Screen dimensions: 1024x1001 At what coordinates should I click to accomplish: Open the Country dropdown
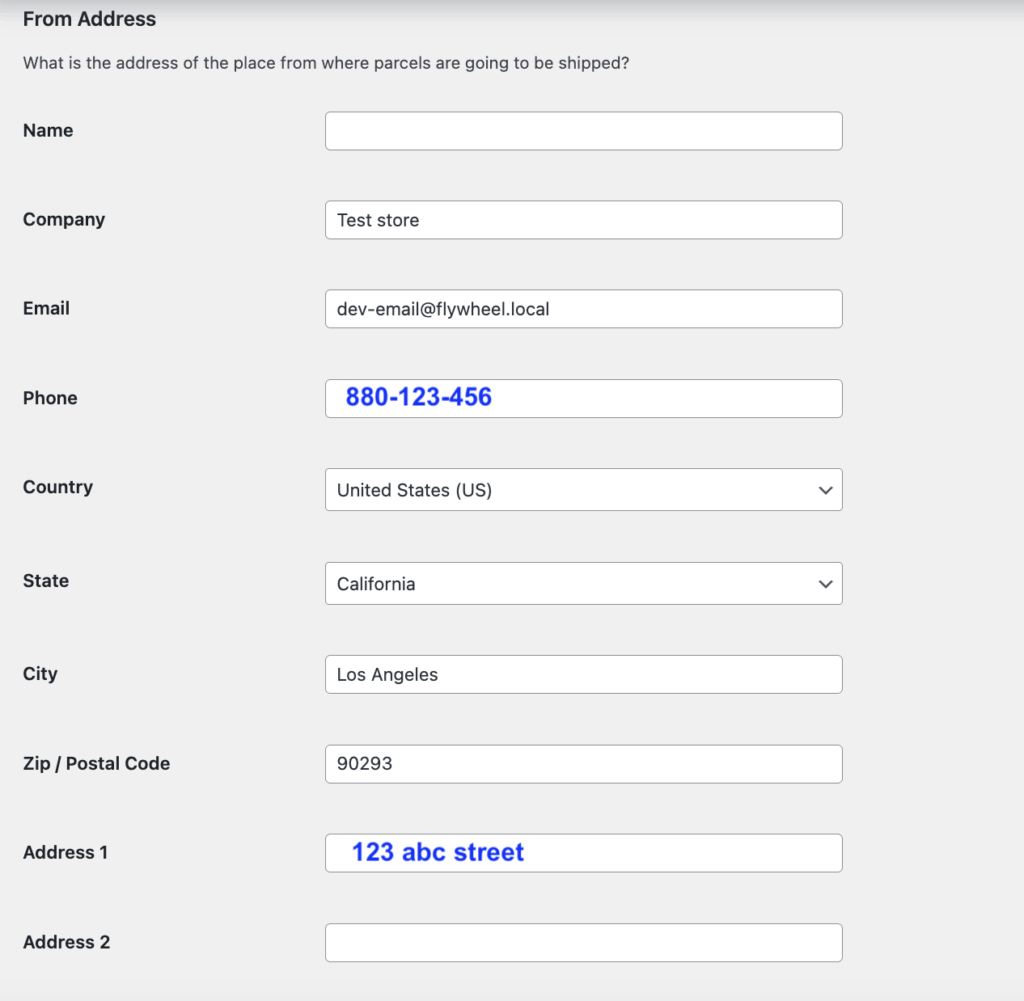(583, 490)
